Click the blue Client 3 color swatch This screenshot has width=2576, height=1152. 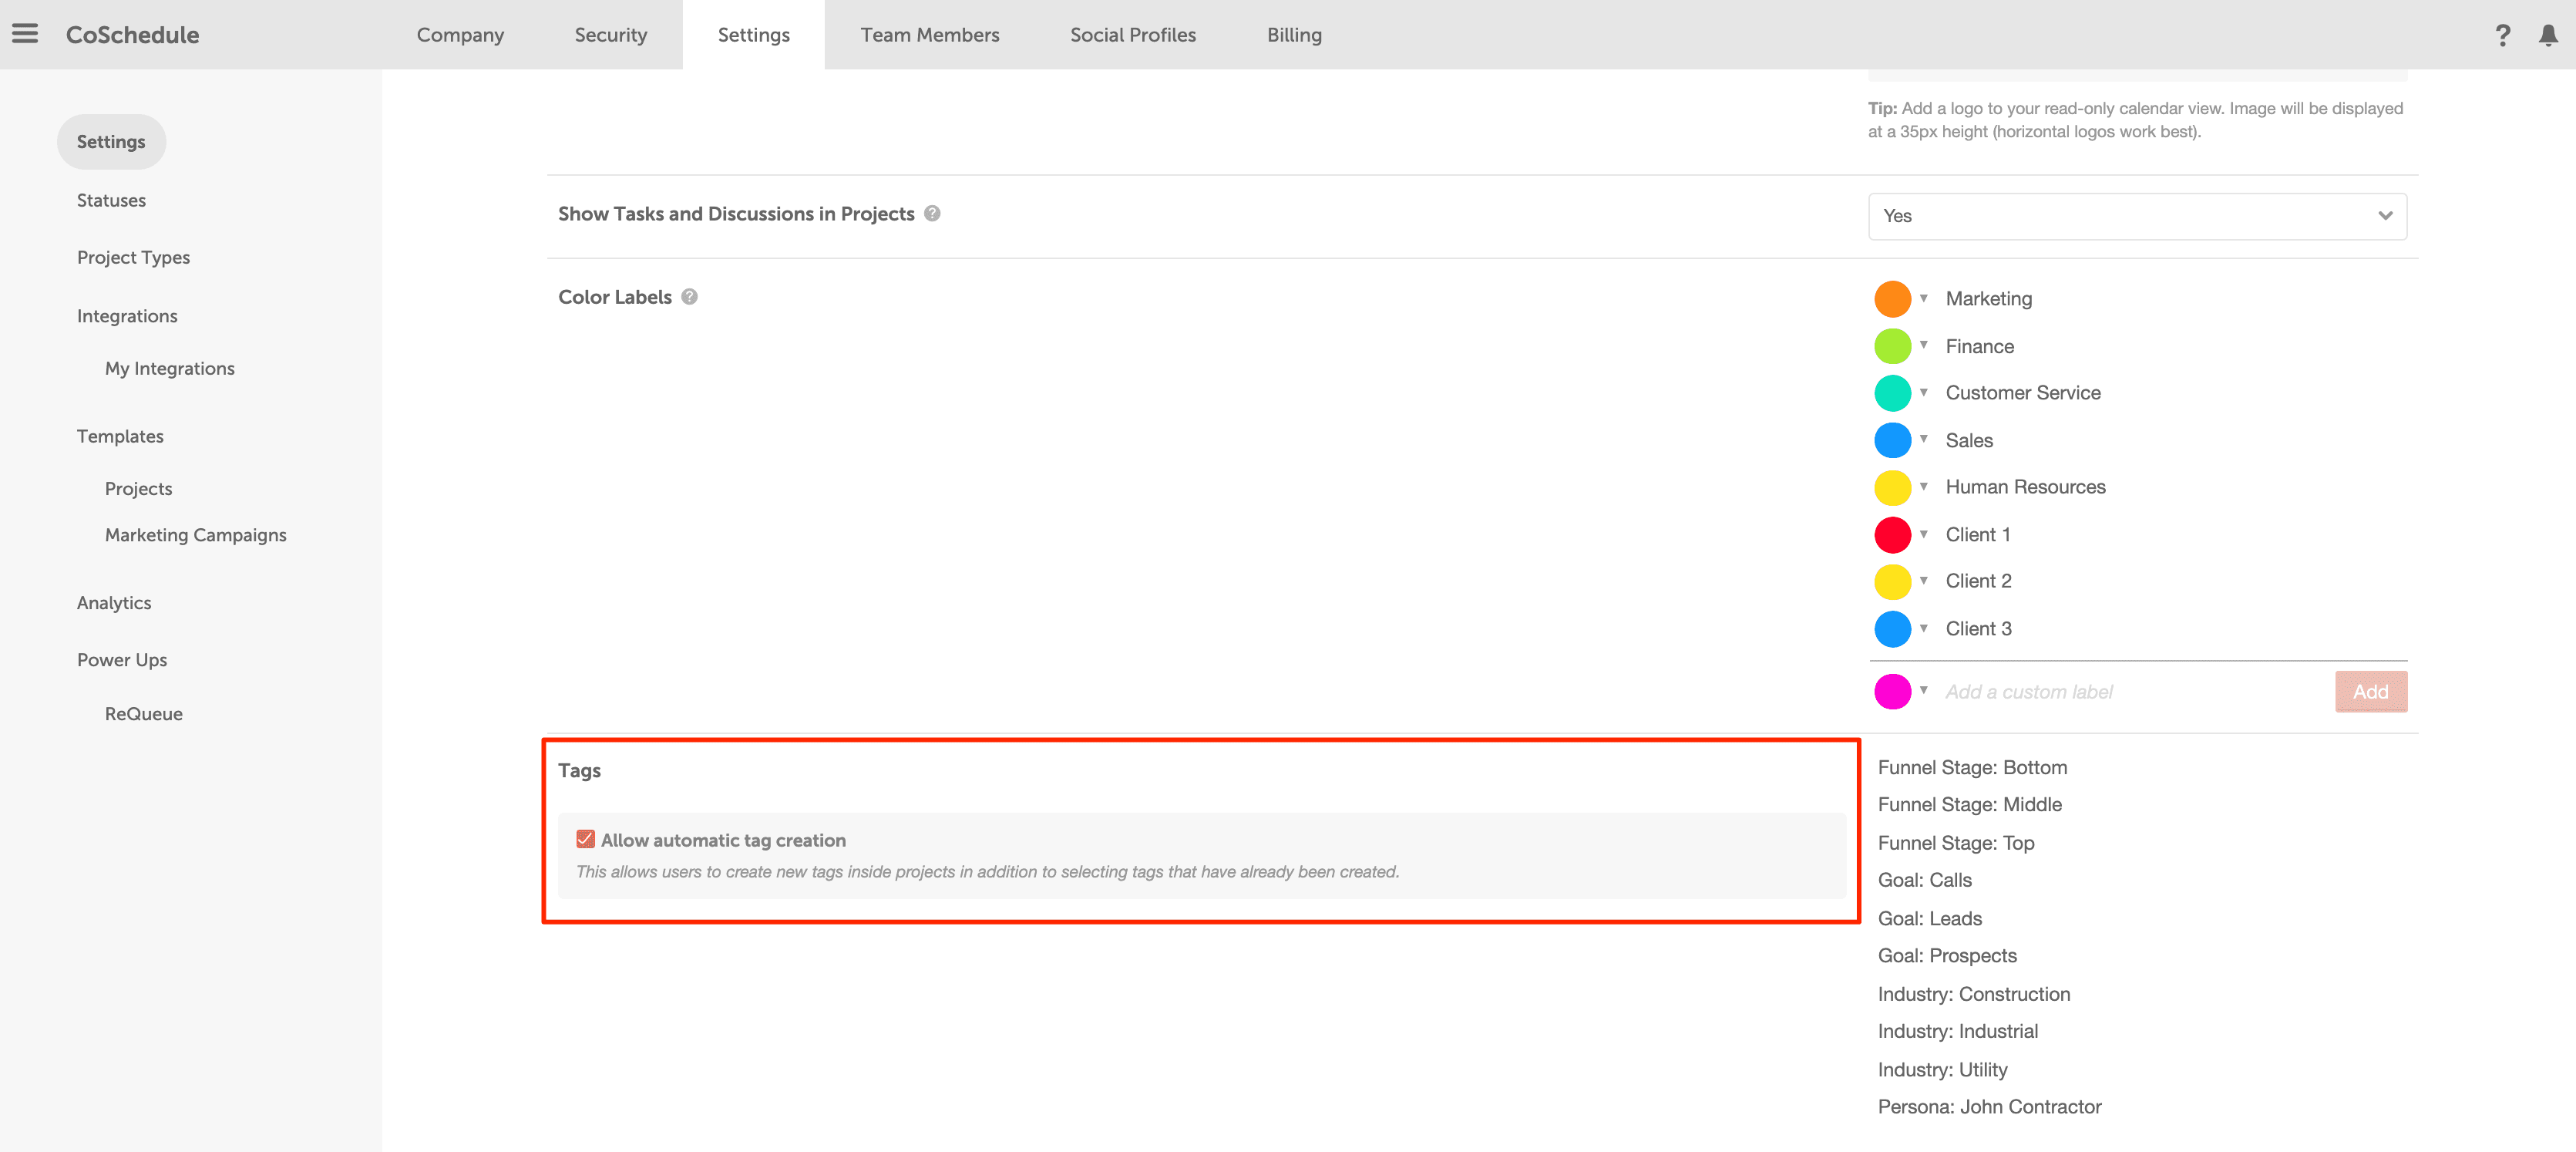1892,628
